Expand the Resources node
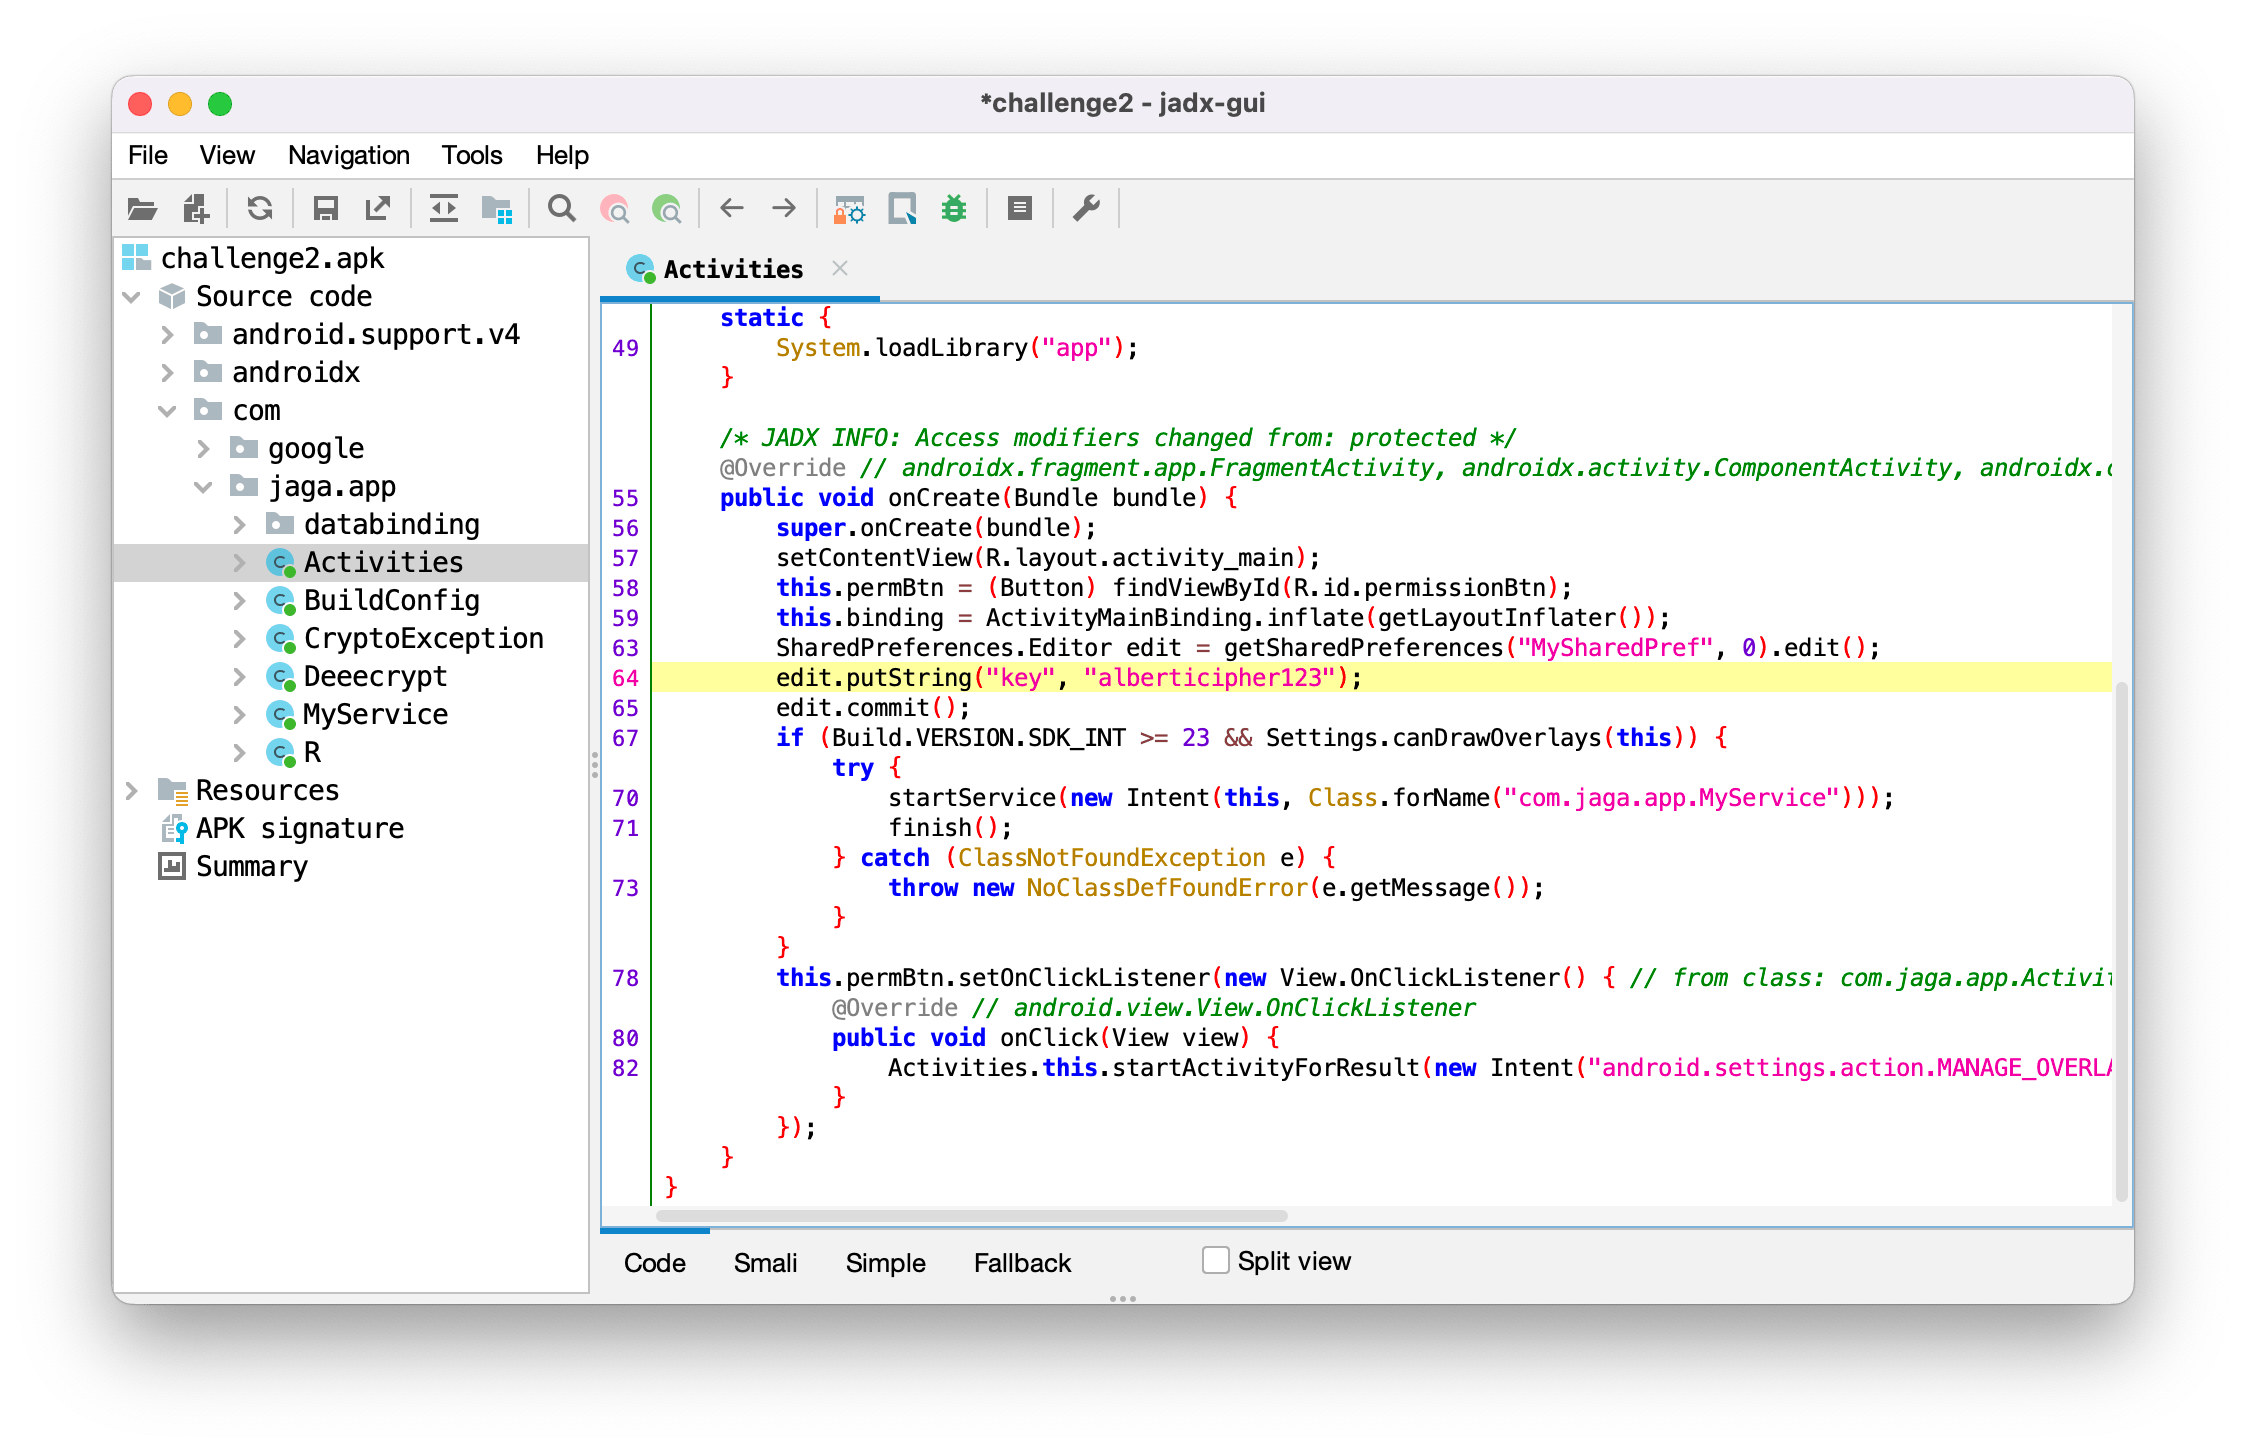Screen dimensions: 2246x1452 tap(131, 791)
